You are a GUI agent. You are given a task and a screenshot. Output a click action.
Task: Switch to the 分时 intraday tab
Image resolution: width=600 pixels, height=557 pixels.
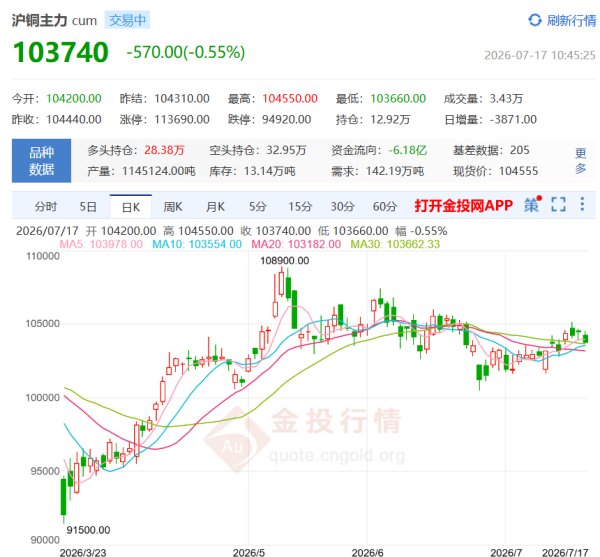[x=46, y=207]
